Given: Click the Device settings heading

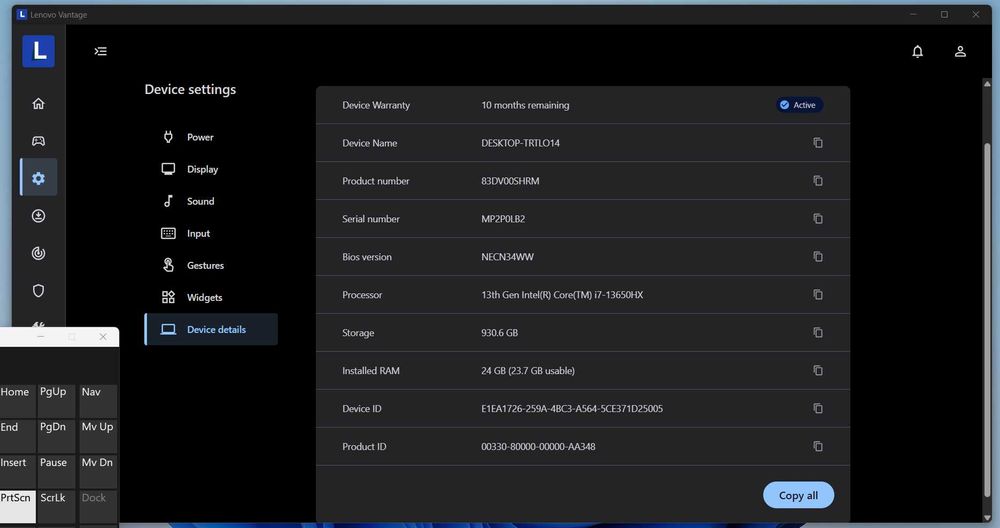Looking at the screenshot, I should 190,89.
